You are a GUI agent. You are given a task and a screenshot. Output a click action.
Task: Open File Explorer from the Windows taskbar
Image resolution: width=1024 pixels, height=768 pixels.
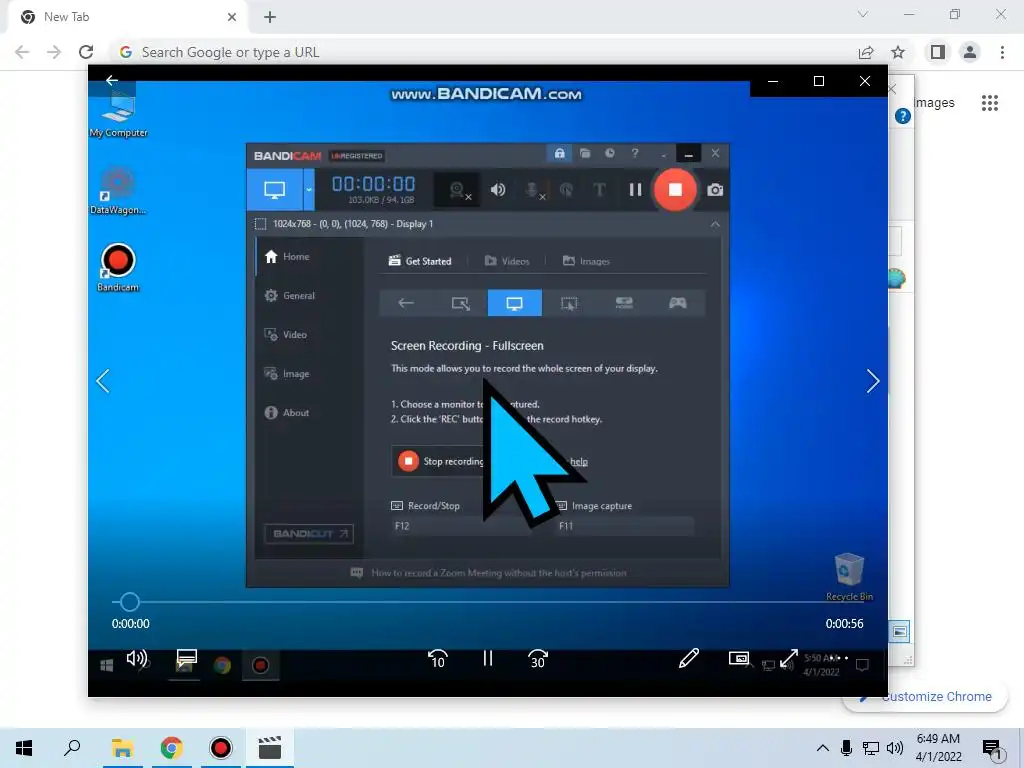pos(122,748)
